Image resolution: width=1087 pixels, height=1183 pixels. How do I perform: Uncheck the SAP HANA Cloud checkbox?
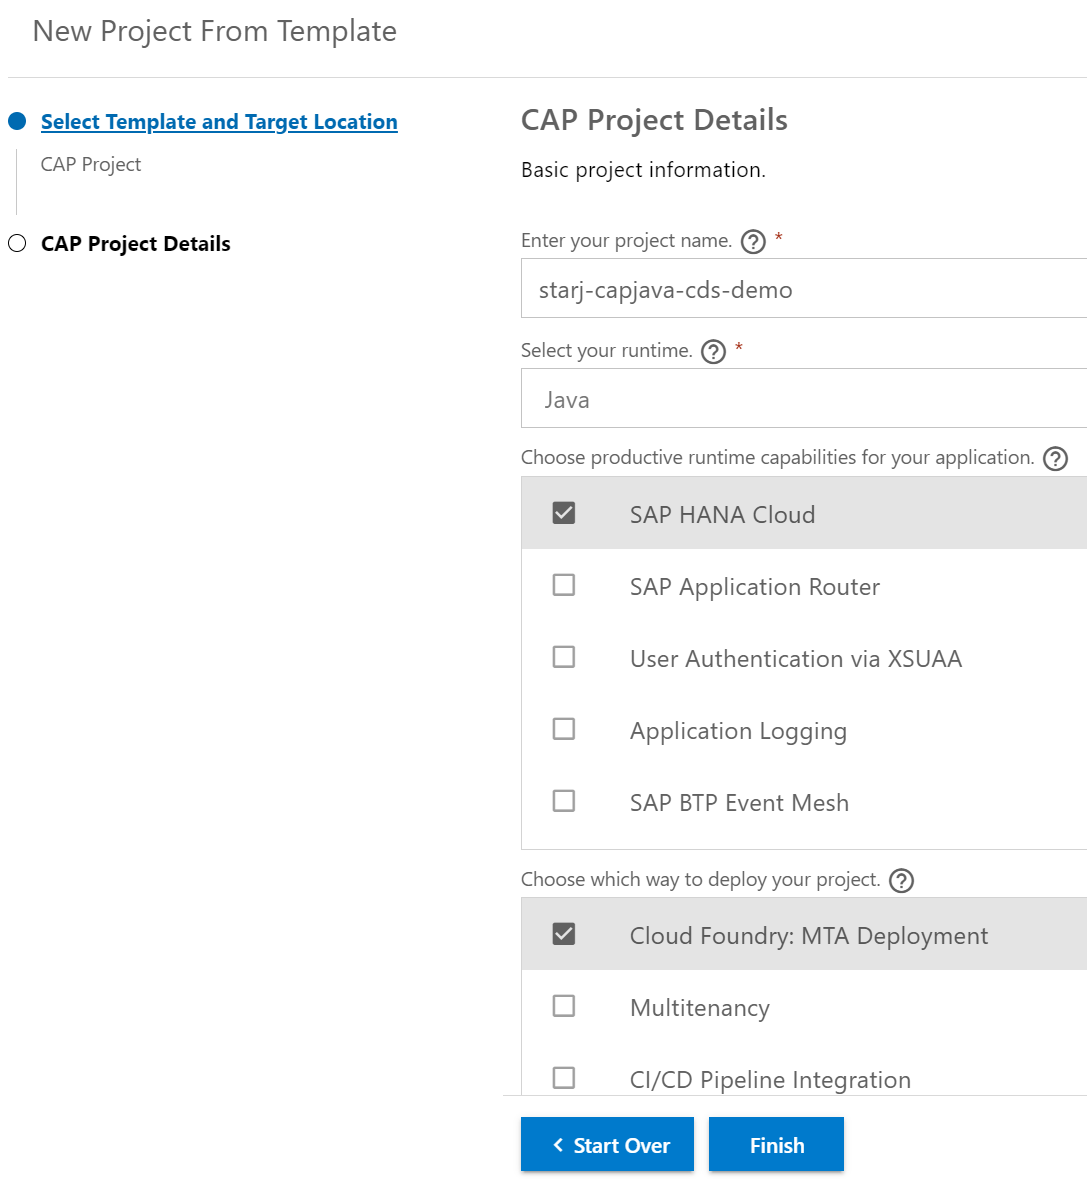[x=563, y=513]
